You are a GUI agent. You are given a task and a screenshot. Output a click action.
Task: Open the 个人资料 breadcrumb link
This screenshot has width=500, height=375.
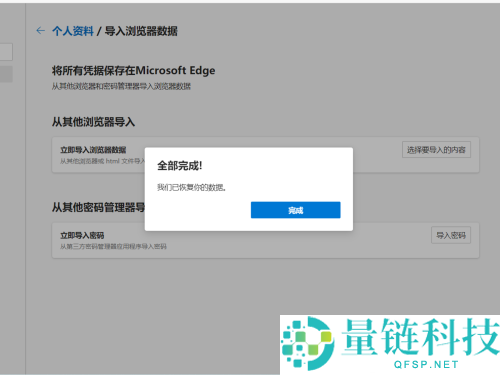pyautogui.click(x=73, y=31)
